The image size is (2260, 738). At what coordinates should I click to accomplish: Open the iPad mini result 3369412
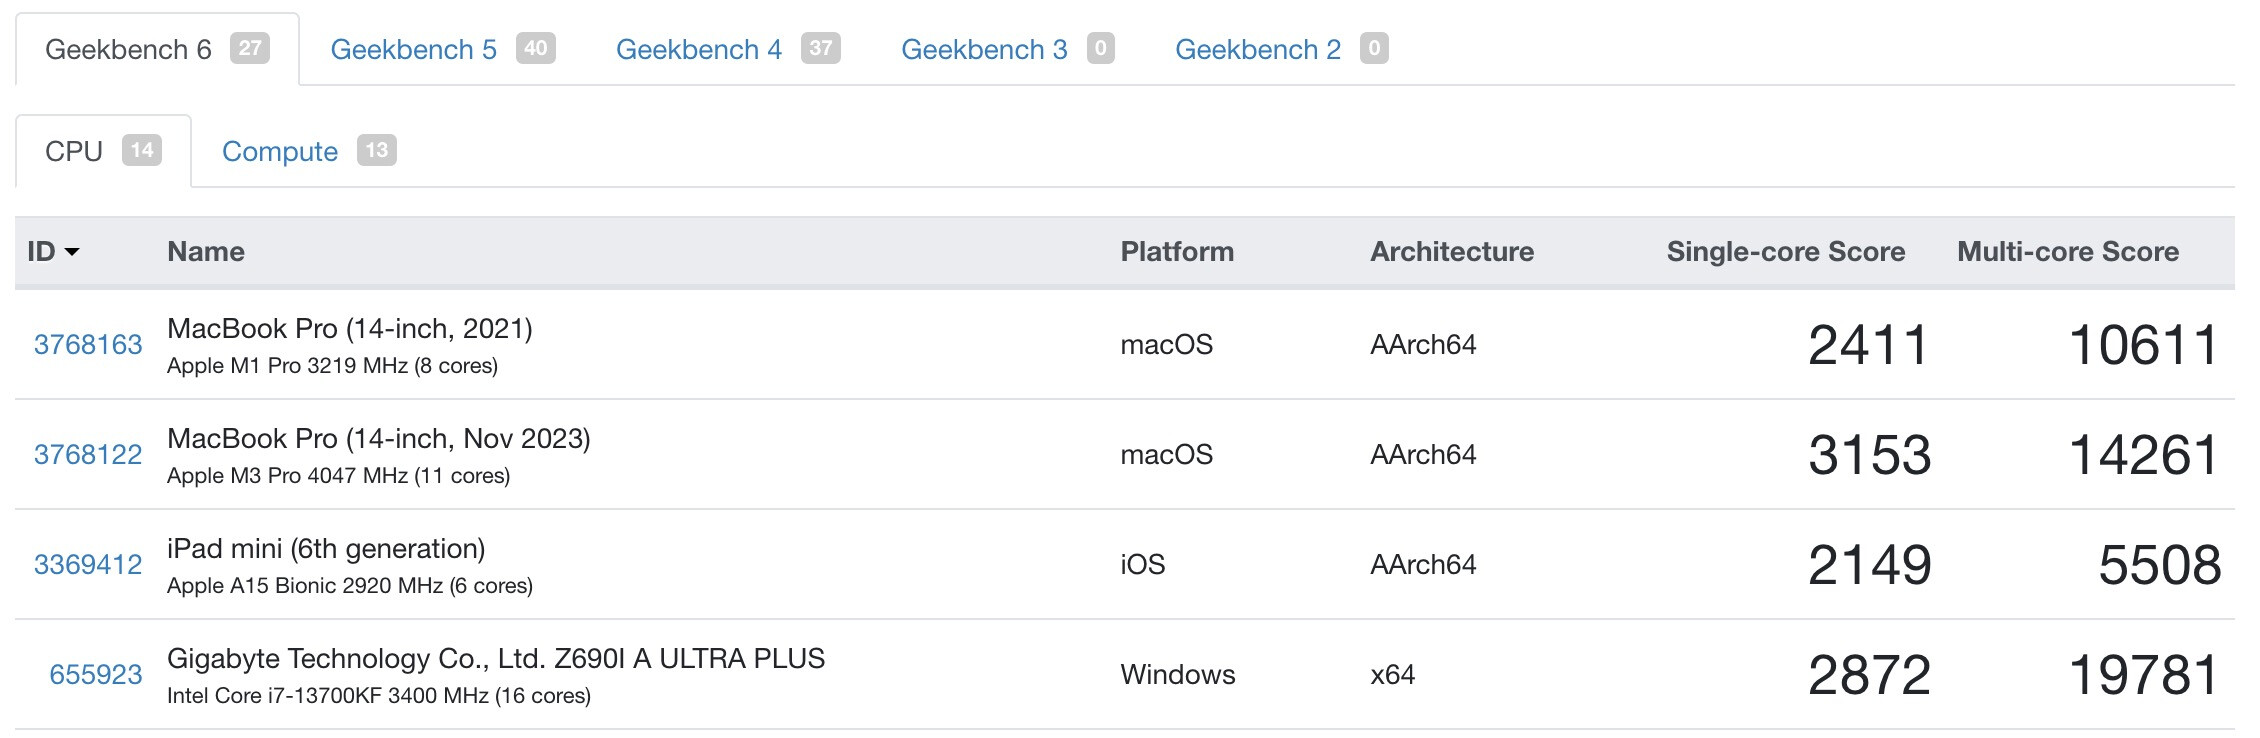click(88, 565)
